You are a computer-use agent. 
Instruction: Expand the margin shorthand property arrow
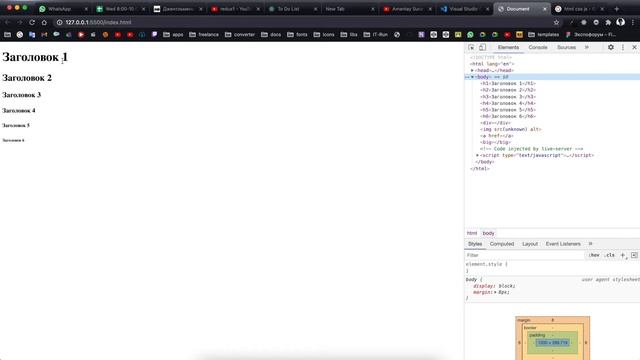[495, 292]
